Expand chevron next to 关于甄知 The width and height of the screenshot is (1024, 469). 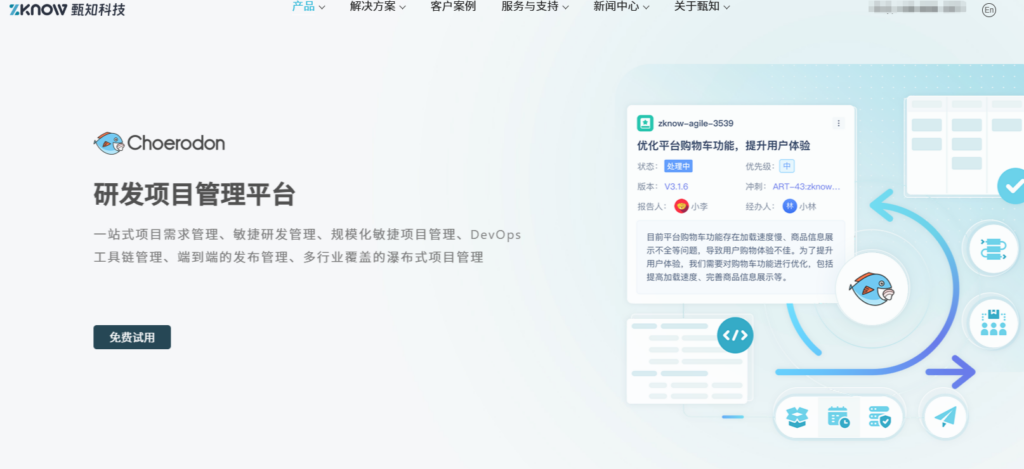726,7
